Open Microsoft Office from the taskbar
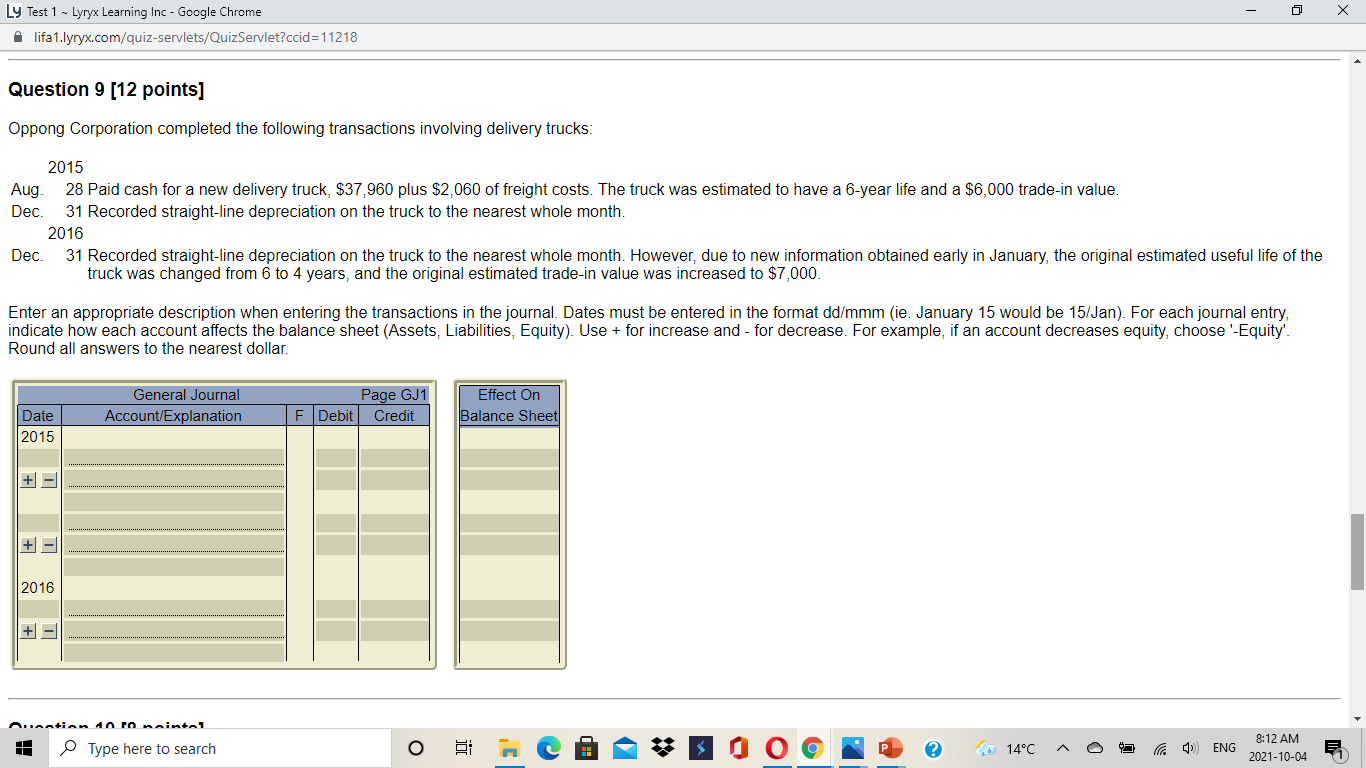Image resolution: width=1366 pixels, height=768 pixels. (737, 747)
